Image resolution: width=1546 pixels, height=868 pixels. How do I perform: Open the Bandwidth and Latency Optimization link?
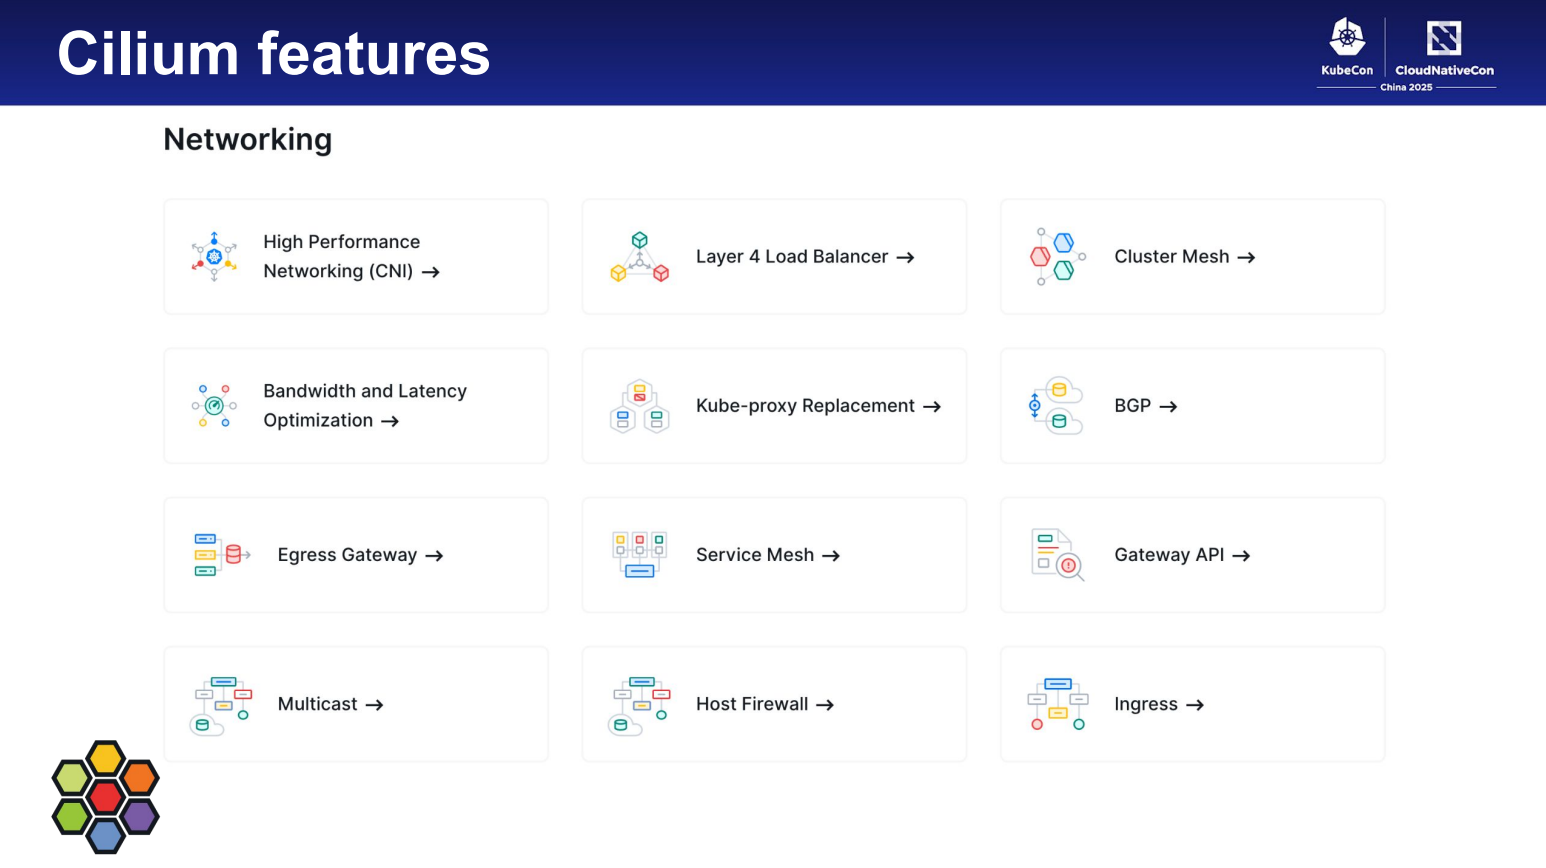[x=365, y=406]
